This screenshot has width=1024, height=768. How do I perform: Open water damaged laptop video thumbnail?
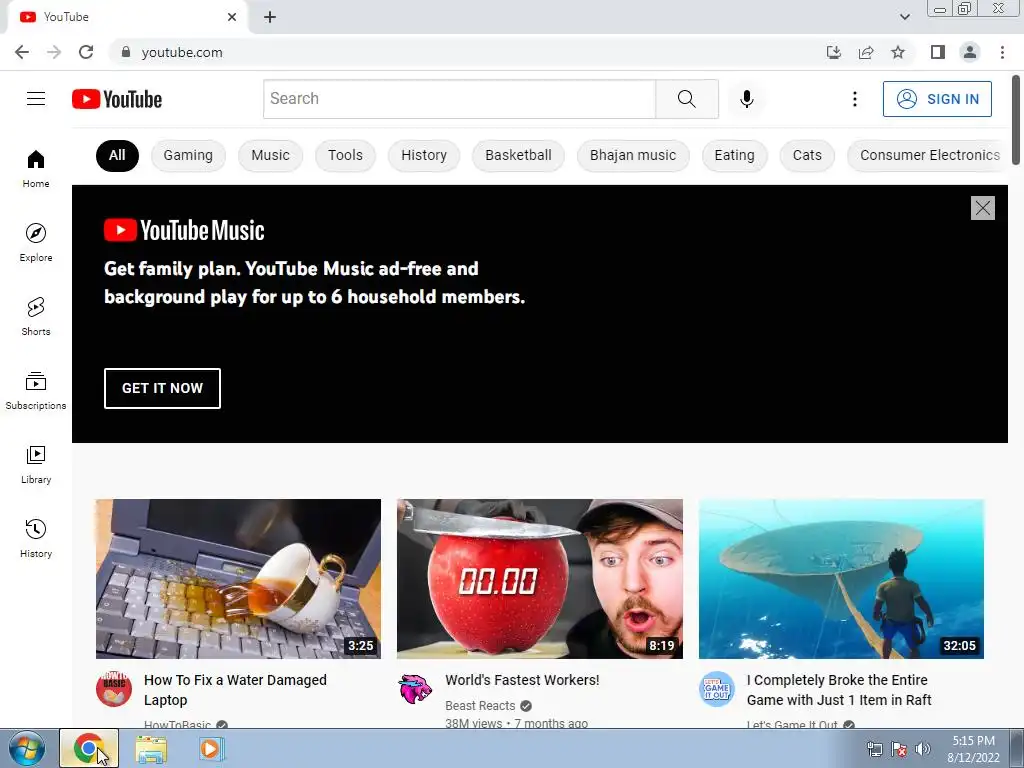(238, 579)
